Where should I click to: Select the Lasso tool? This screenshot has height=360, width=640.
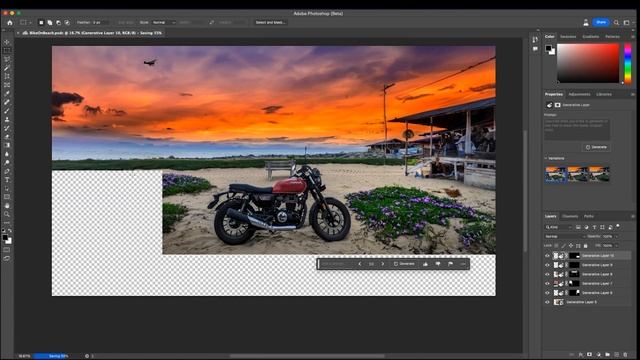pos(7,59)
